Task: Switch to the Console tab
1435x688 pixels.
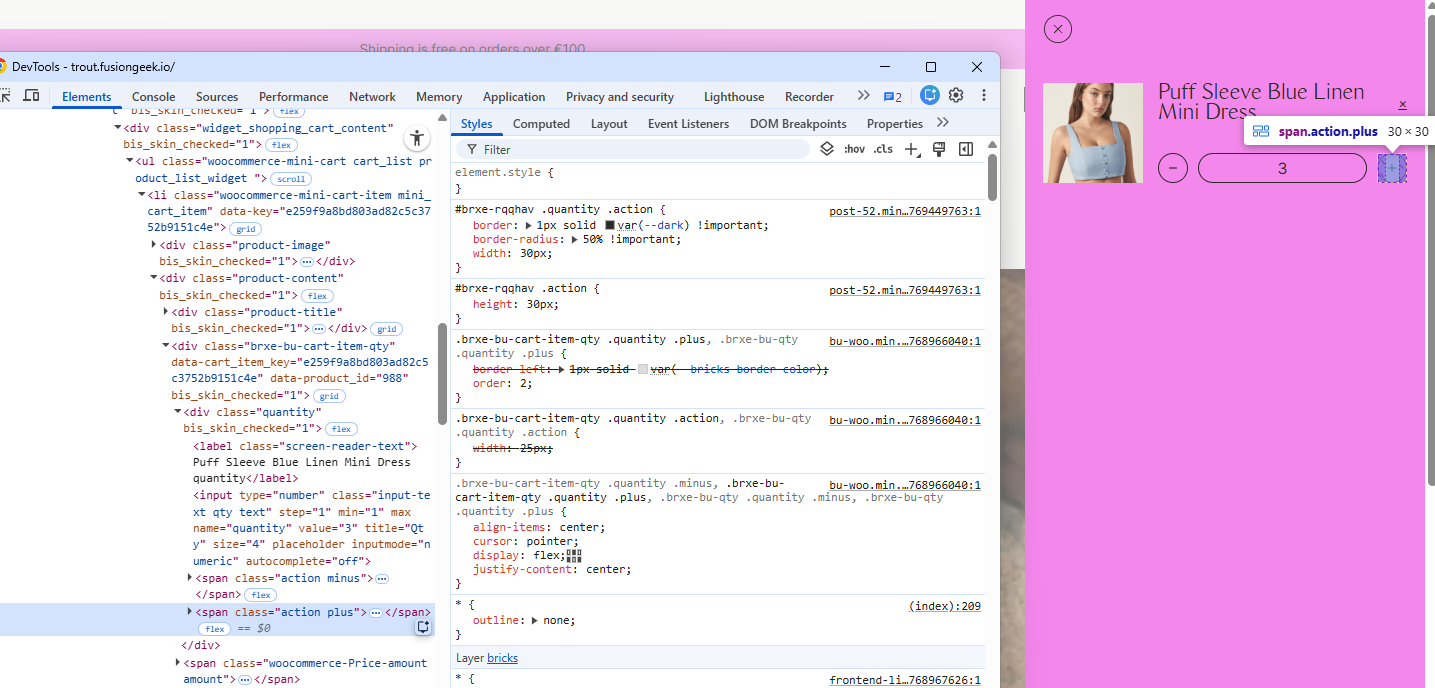Action: 153,97
